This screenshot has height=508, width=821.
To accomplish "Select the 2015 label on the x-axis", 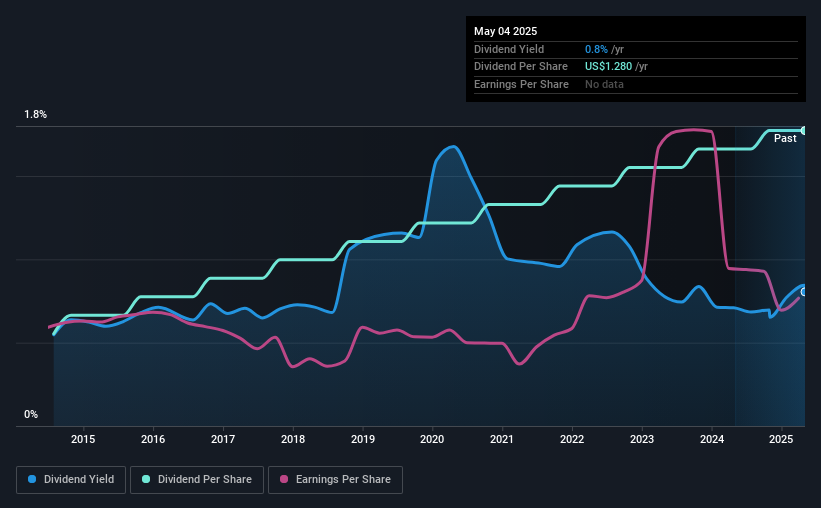I will pyautogui.click(x=83, y=439).
